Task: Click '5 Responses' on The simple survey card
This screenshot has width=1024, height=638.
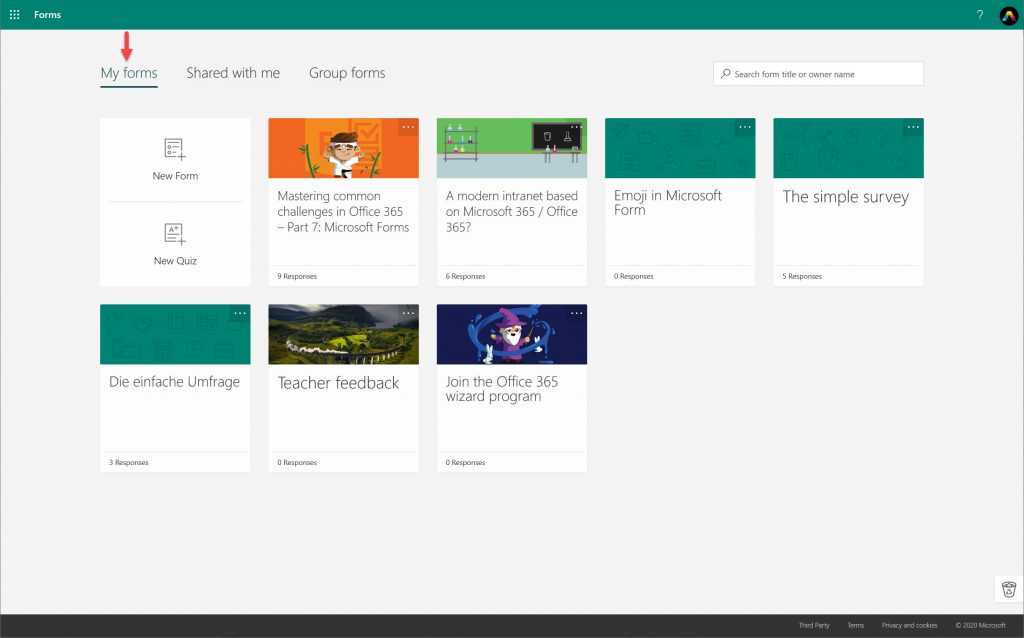Action: tap(802, 276)
